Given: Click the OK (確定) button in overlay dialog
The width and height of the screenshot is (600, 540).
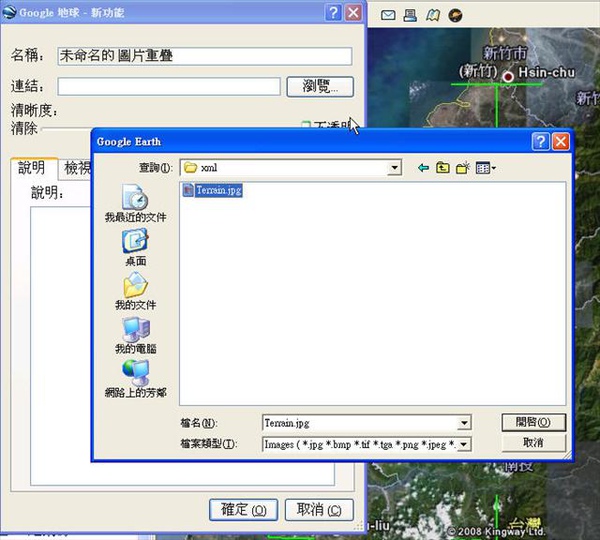Looking at the screenshot, I should (243, 509).
